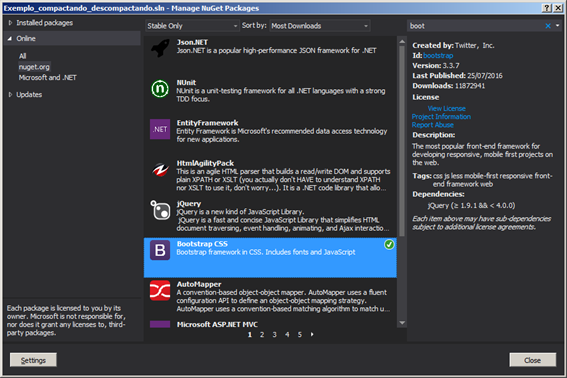
Task: Click the package list scroll down arrow
Action: (402, 323)
